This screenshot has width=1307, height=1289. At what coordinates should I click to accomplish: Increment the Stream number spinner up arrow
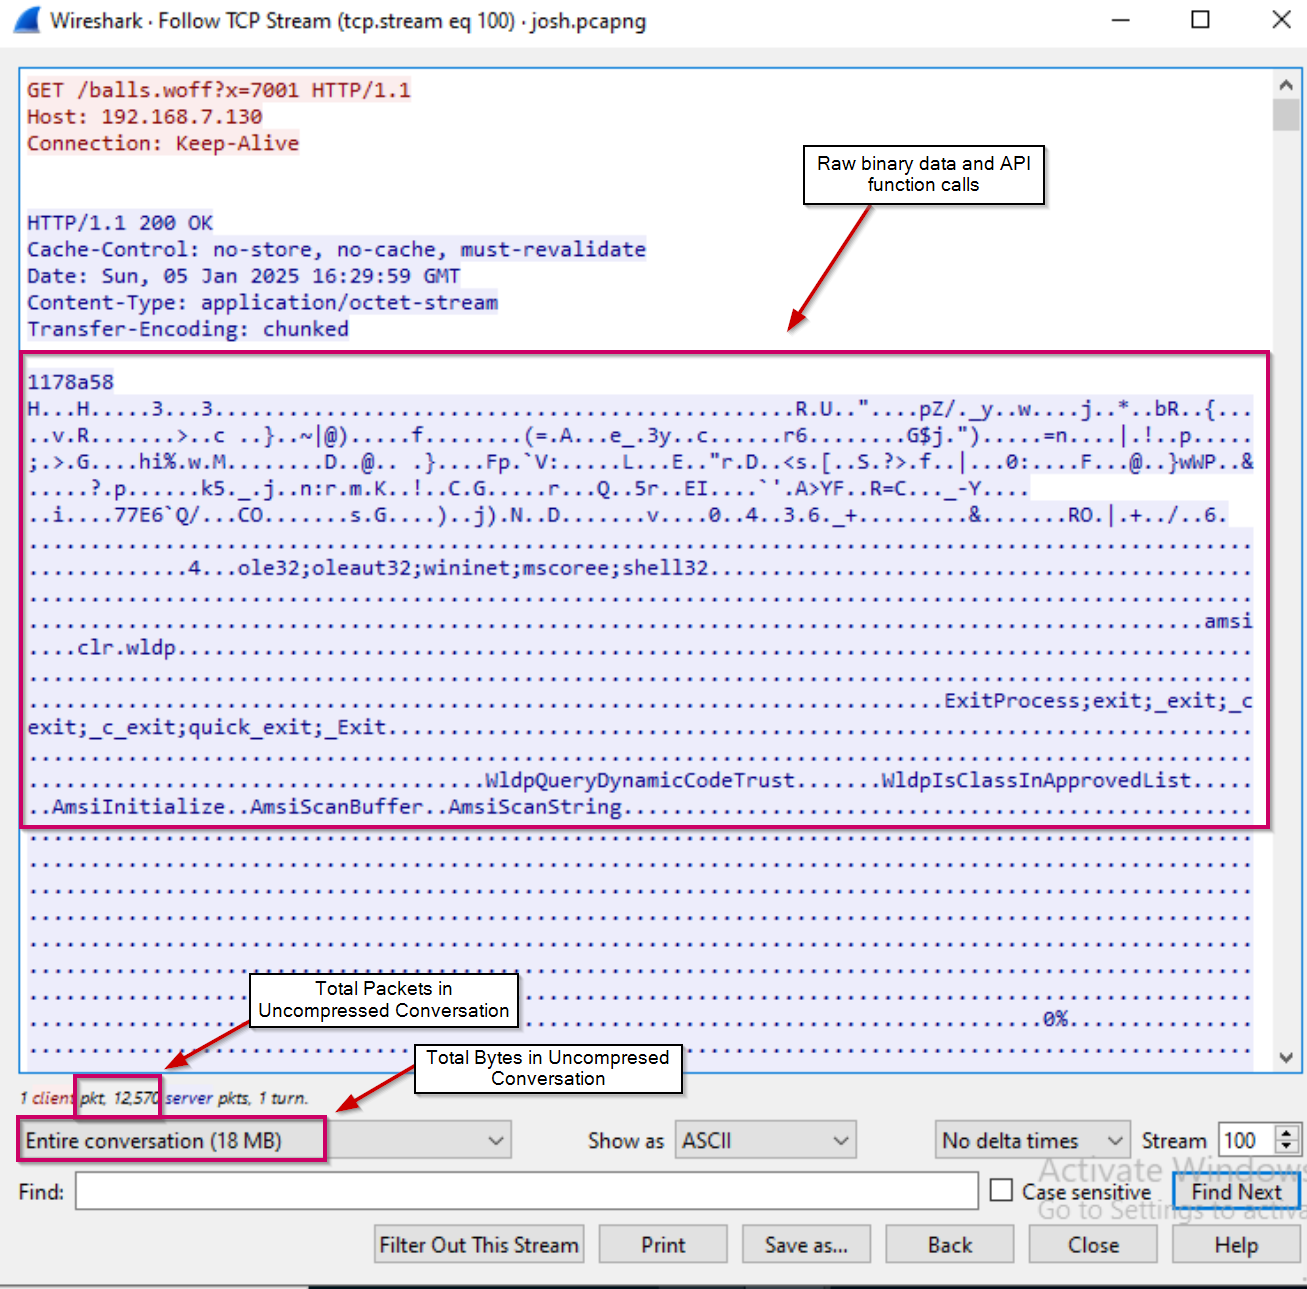pyautogui.click(x=1287, y=1132)
